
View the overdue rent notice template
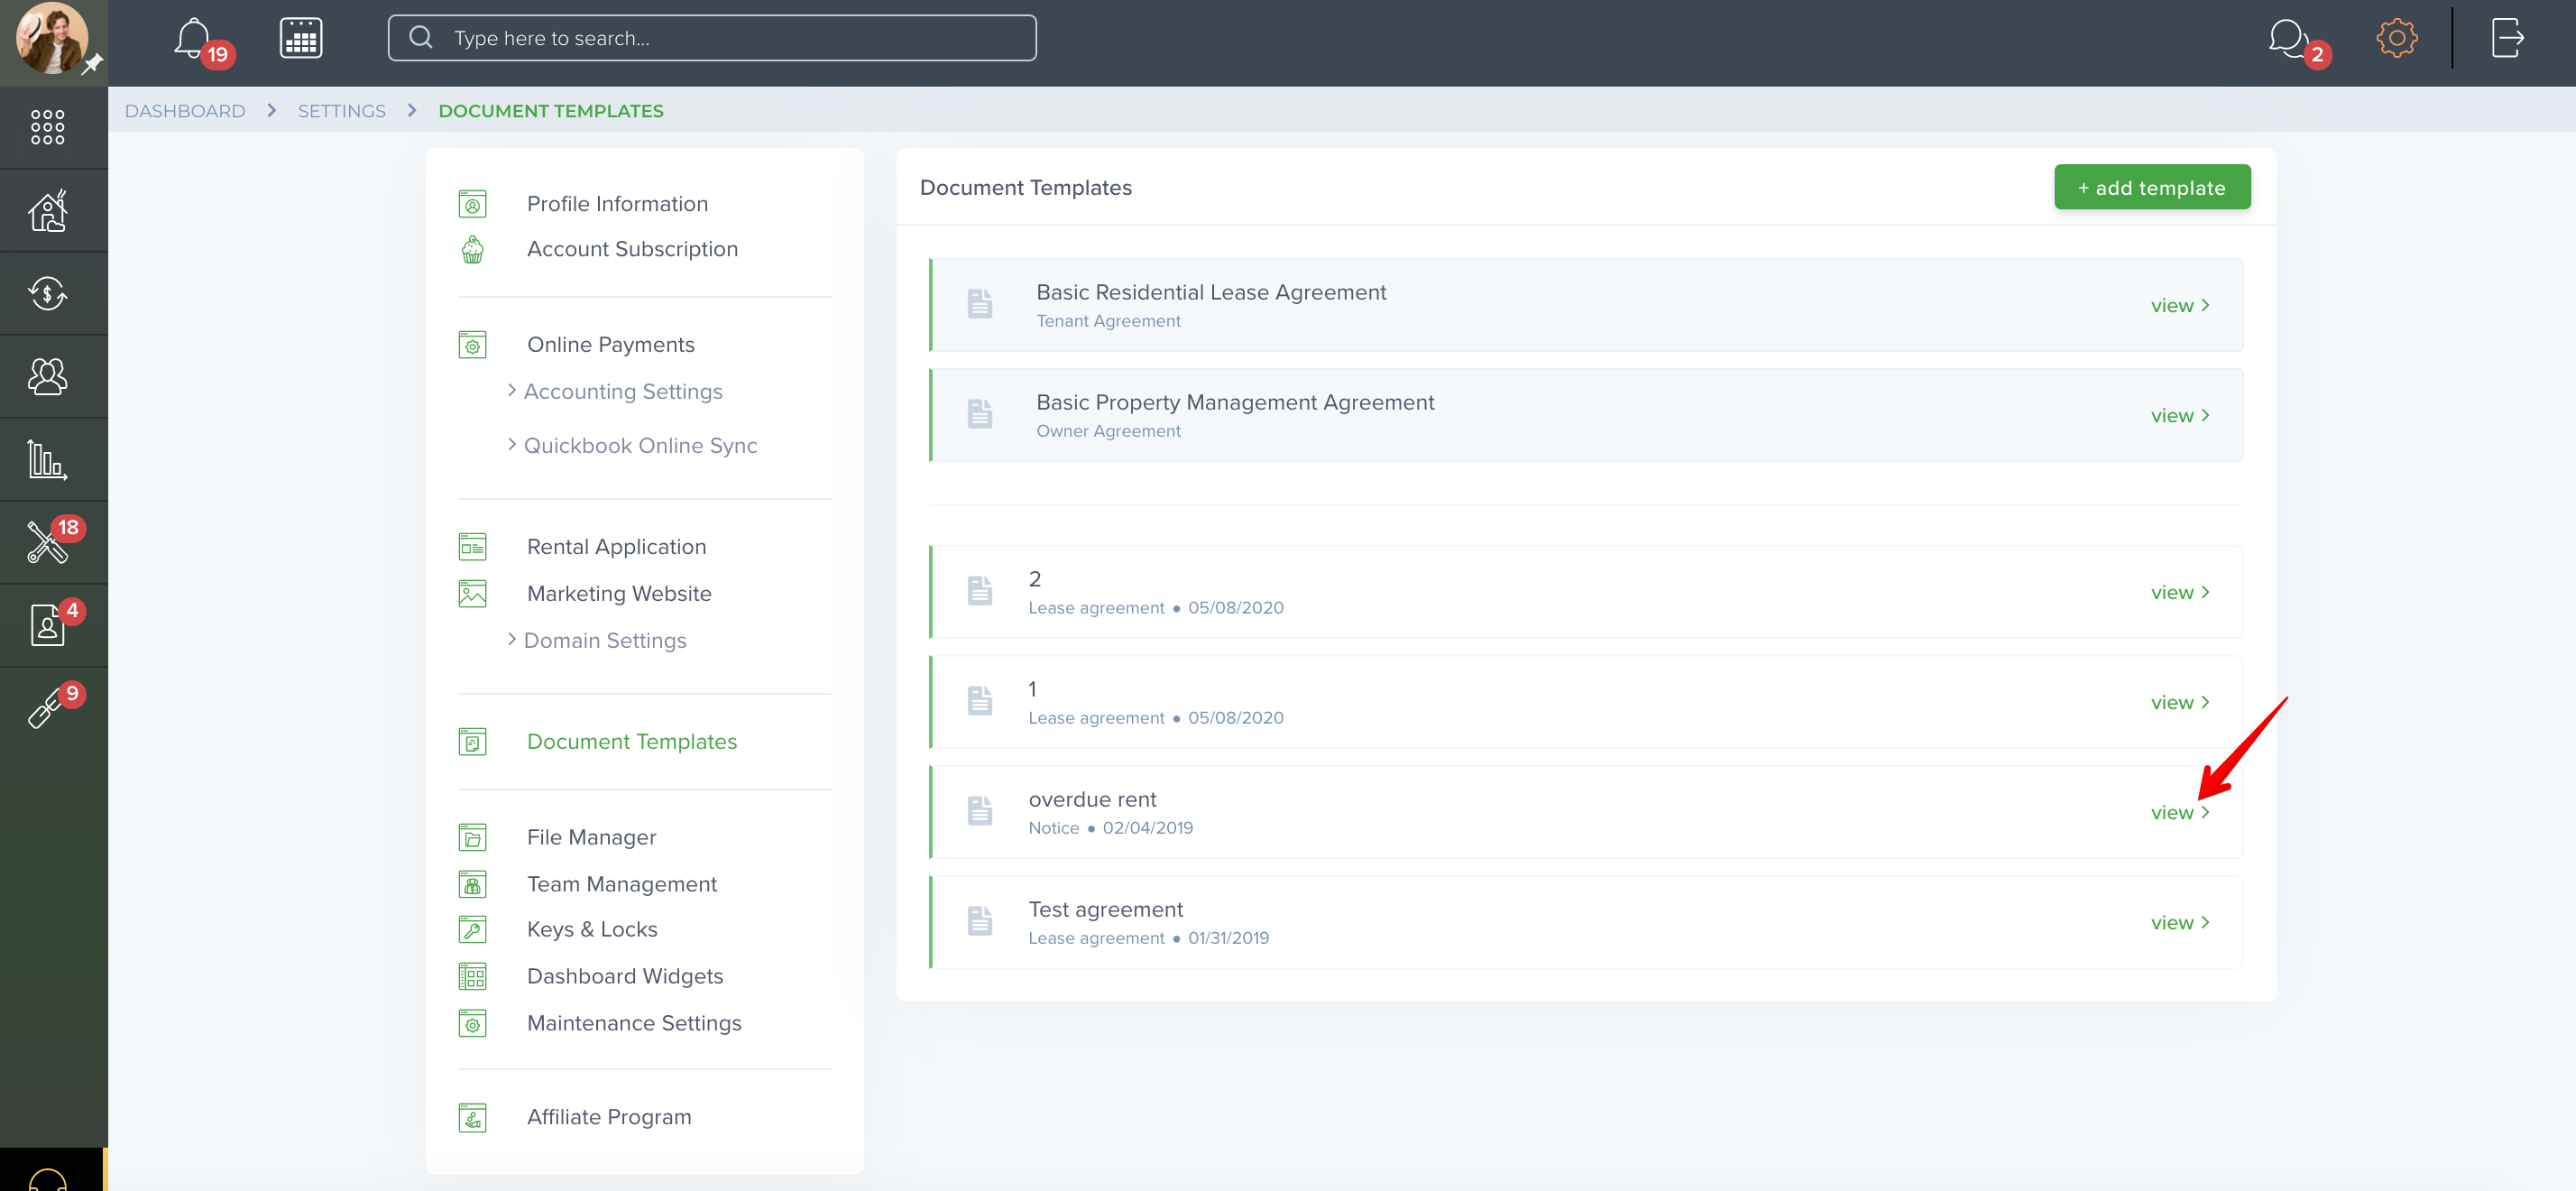pyautogui.click(x=2179, y=813)
